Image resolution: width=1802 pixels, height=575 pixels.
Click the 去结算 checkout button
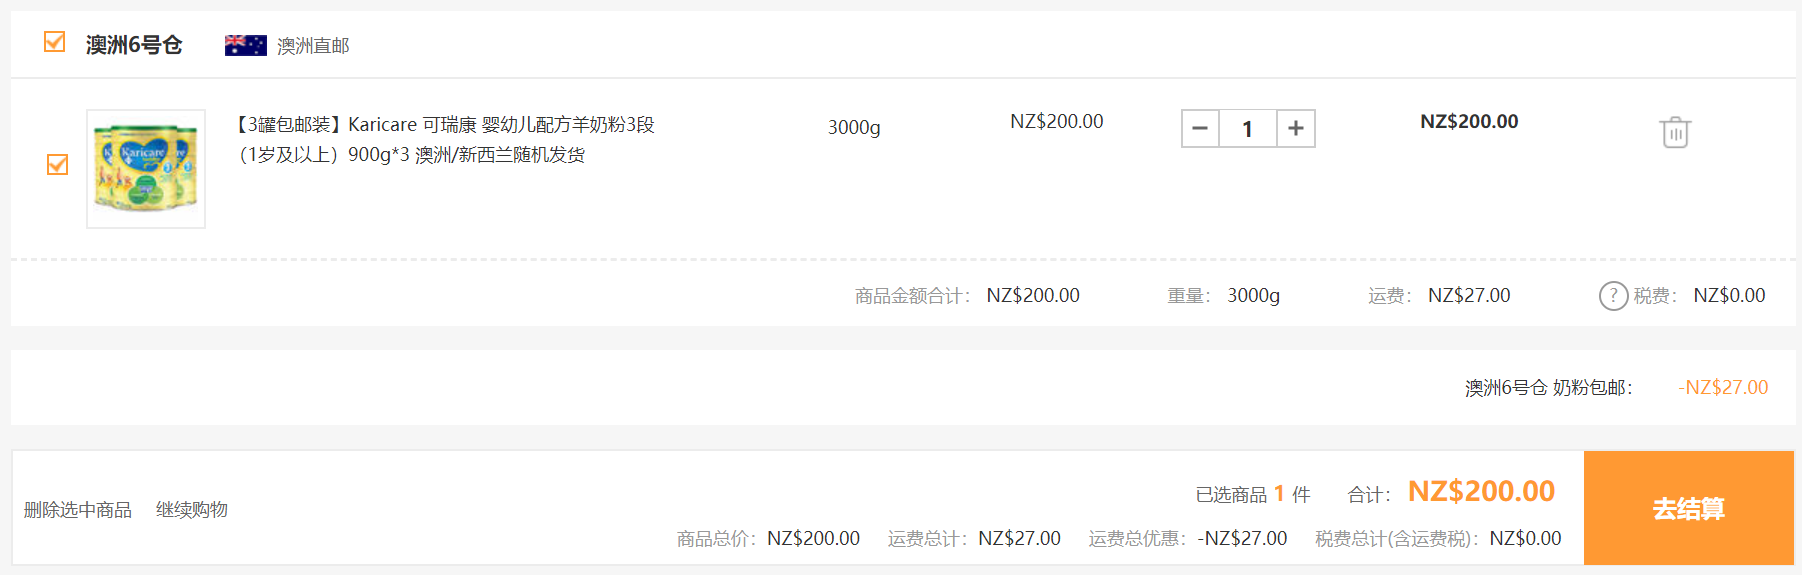[1689, 508]
